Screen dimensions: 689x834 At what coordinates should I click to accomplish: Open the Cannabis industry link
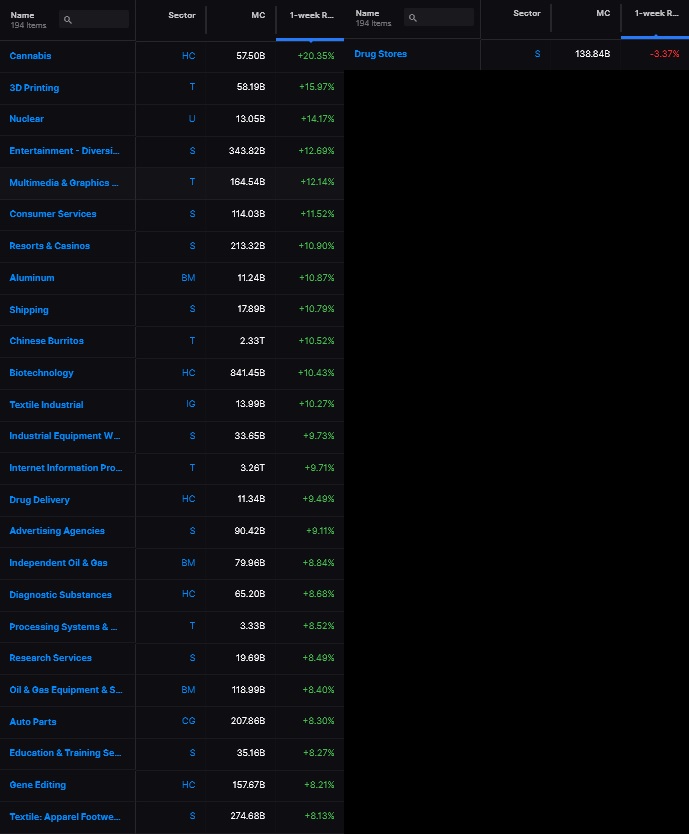[30, 56]
